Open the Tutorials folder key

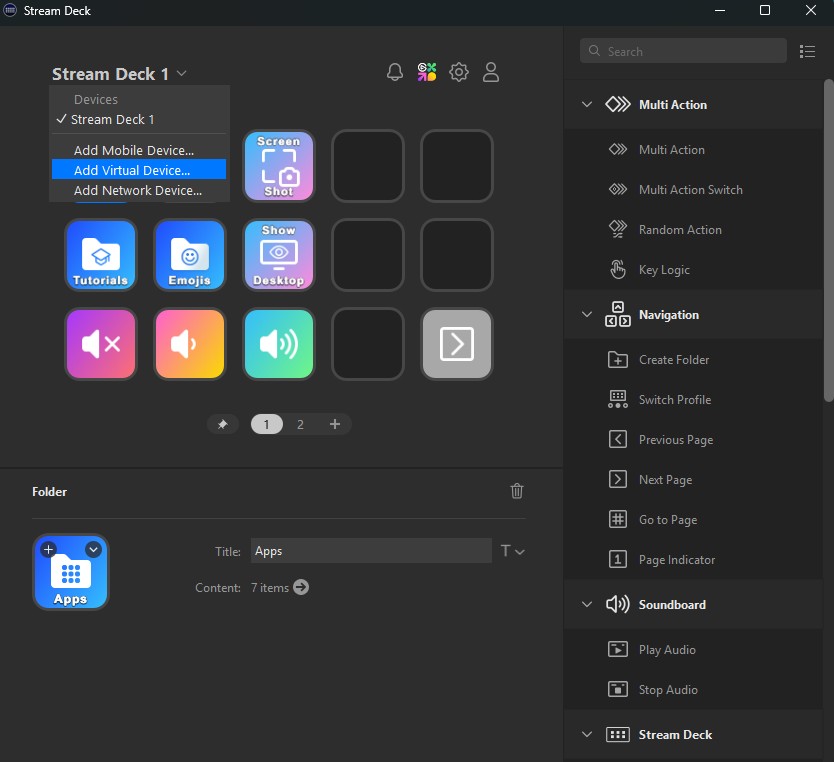100,255
